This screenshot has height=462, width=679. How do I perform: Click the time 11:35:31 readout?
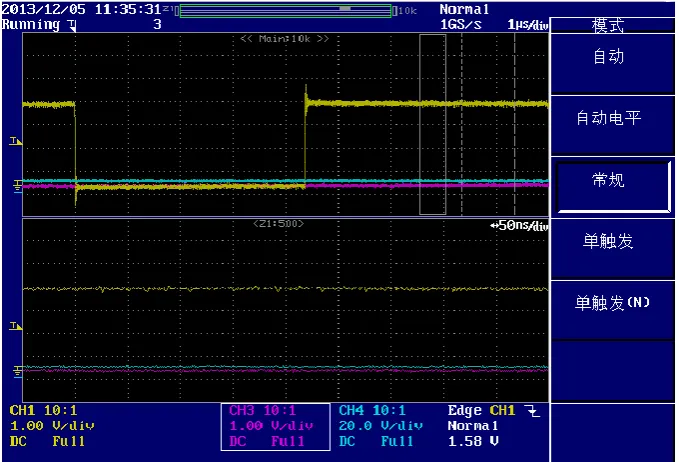coord(128,9)
